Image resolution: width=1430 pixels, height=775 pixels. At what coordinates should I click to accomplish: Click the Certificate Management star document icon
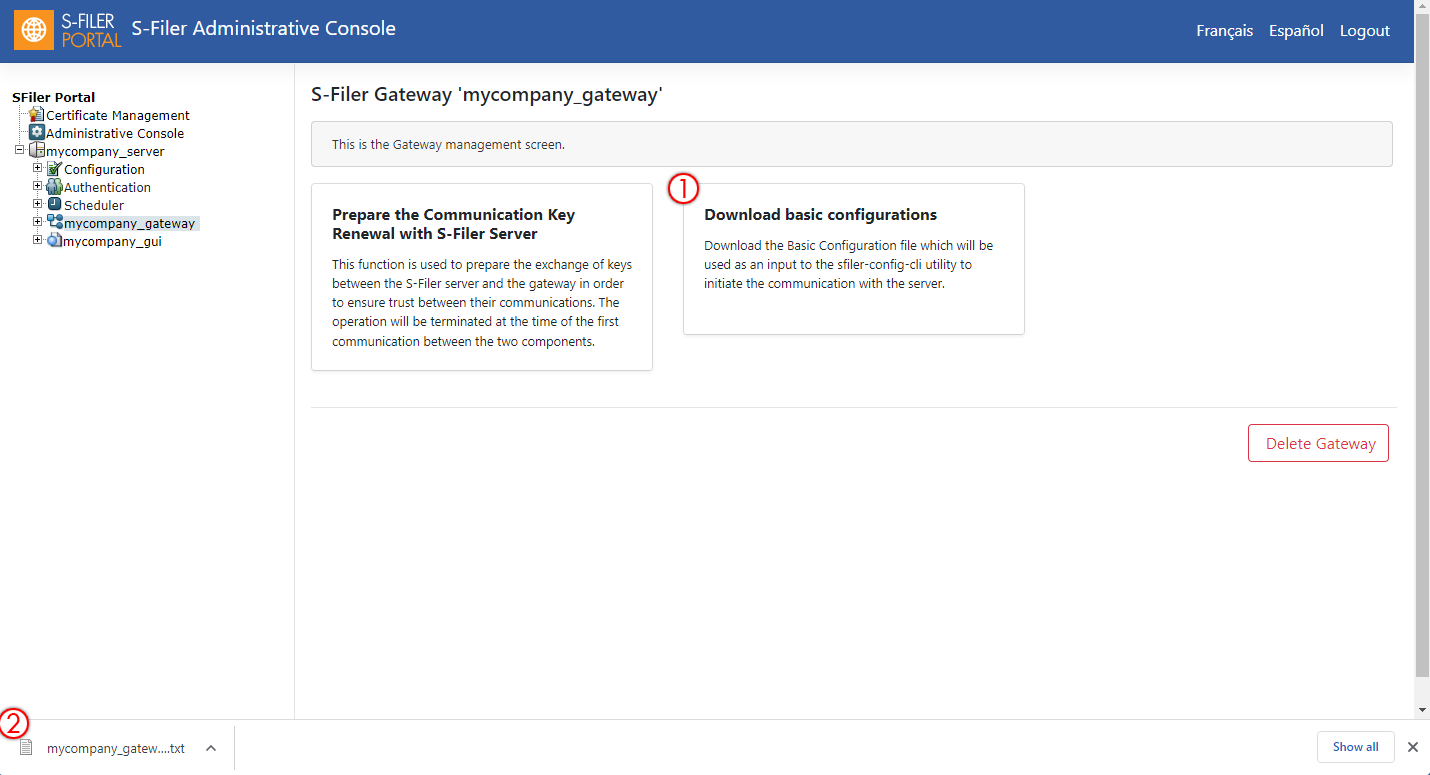(x=37, y=115)
